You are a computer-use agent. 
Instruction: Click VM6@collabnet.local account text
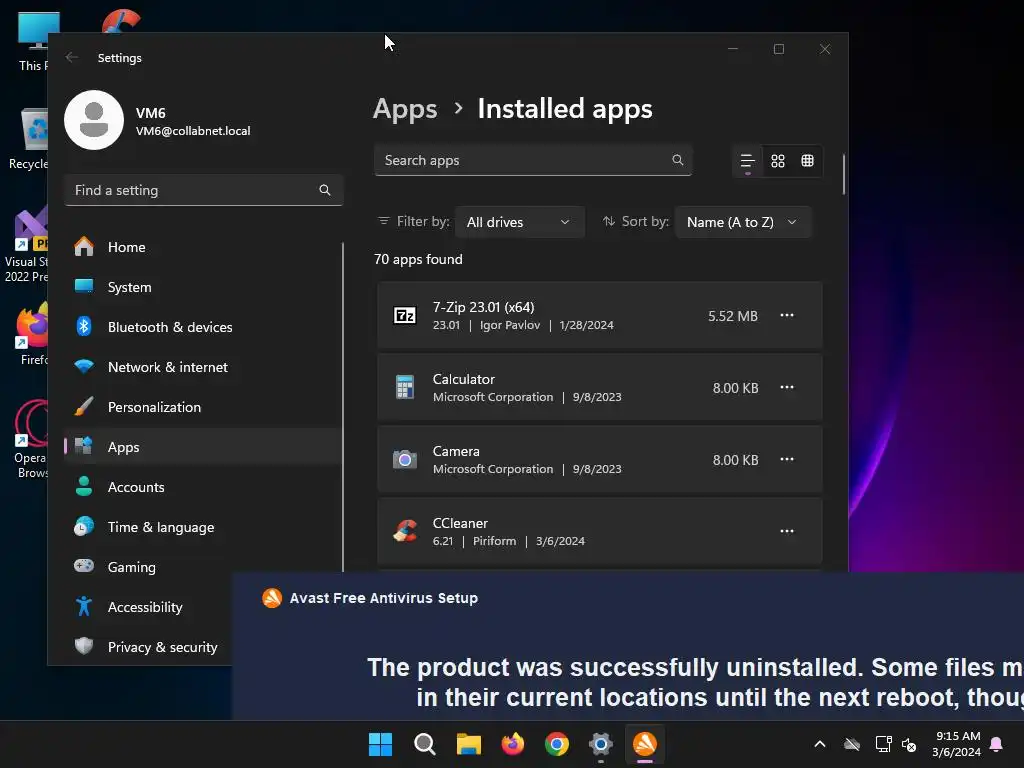pyautogui.click(x=193, y=131)
